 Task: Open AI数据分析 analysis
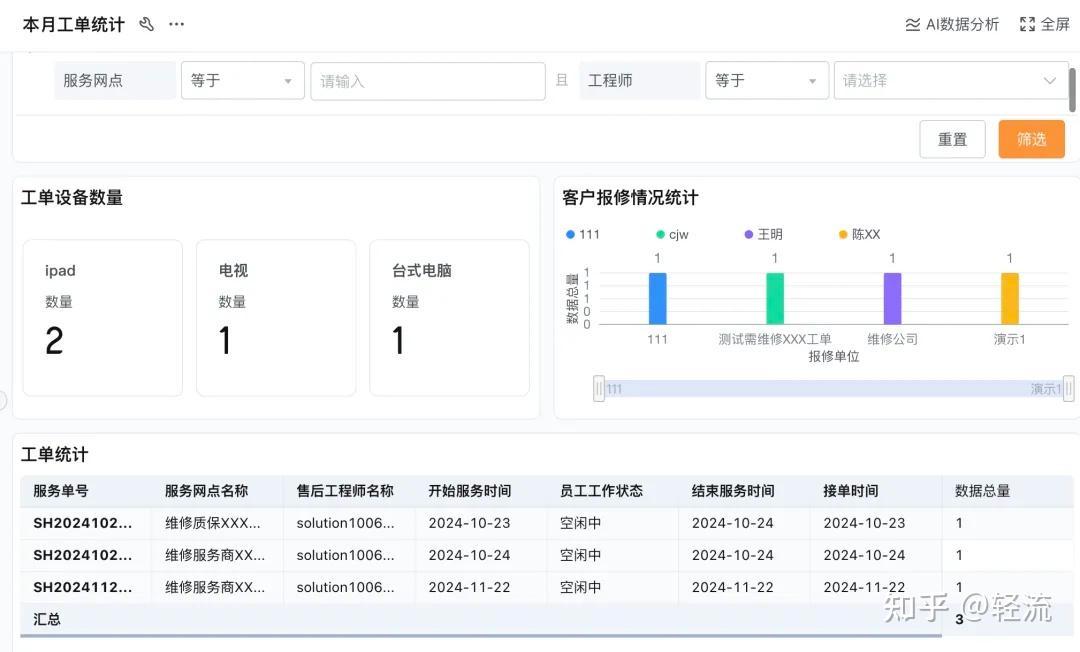pos(952,24)
